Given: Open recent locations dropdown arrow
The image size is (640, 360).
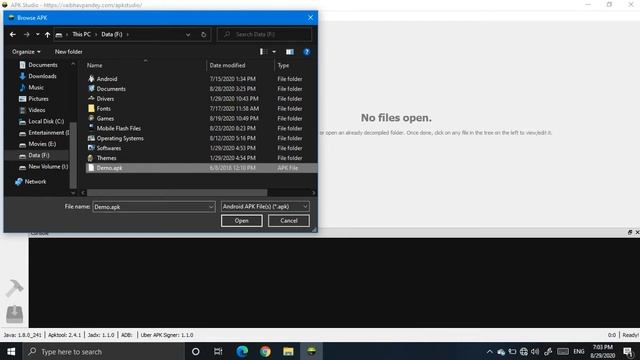Looking at the screenshot, I should (x=38, y=35).
